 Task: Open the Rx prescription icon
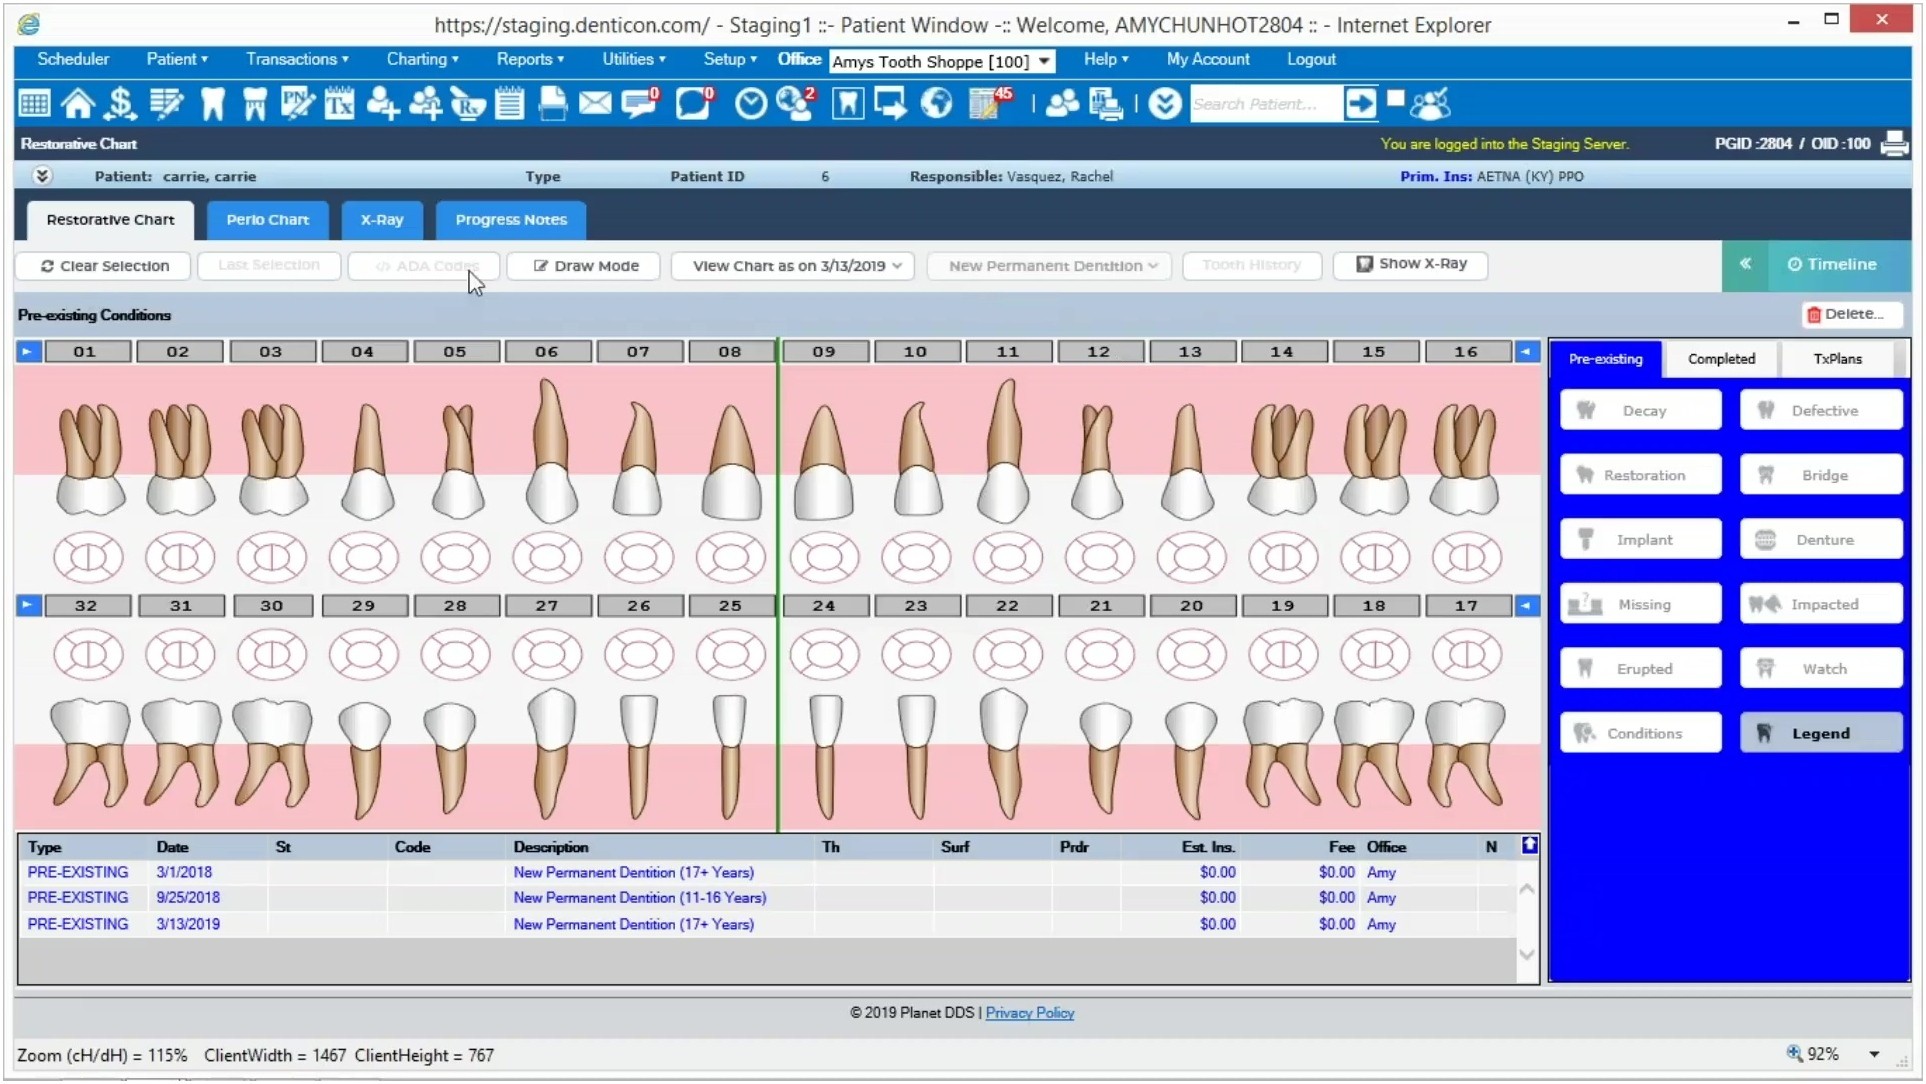(467, 103)
